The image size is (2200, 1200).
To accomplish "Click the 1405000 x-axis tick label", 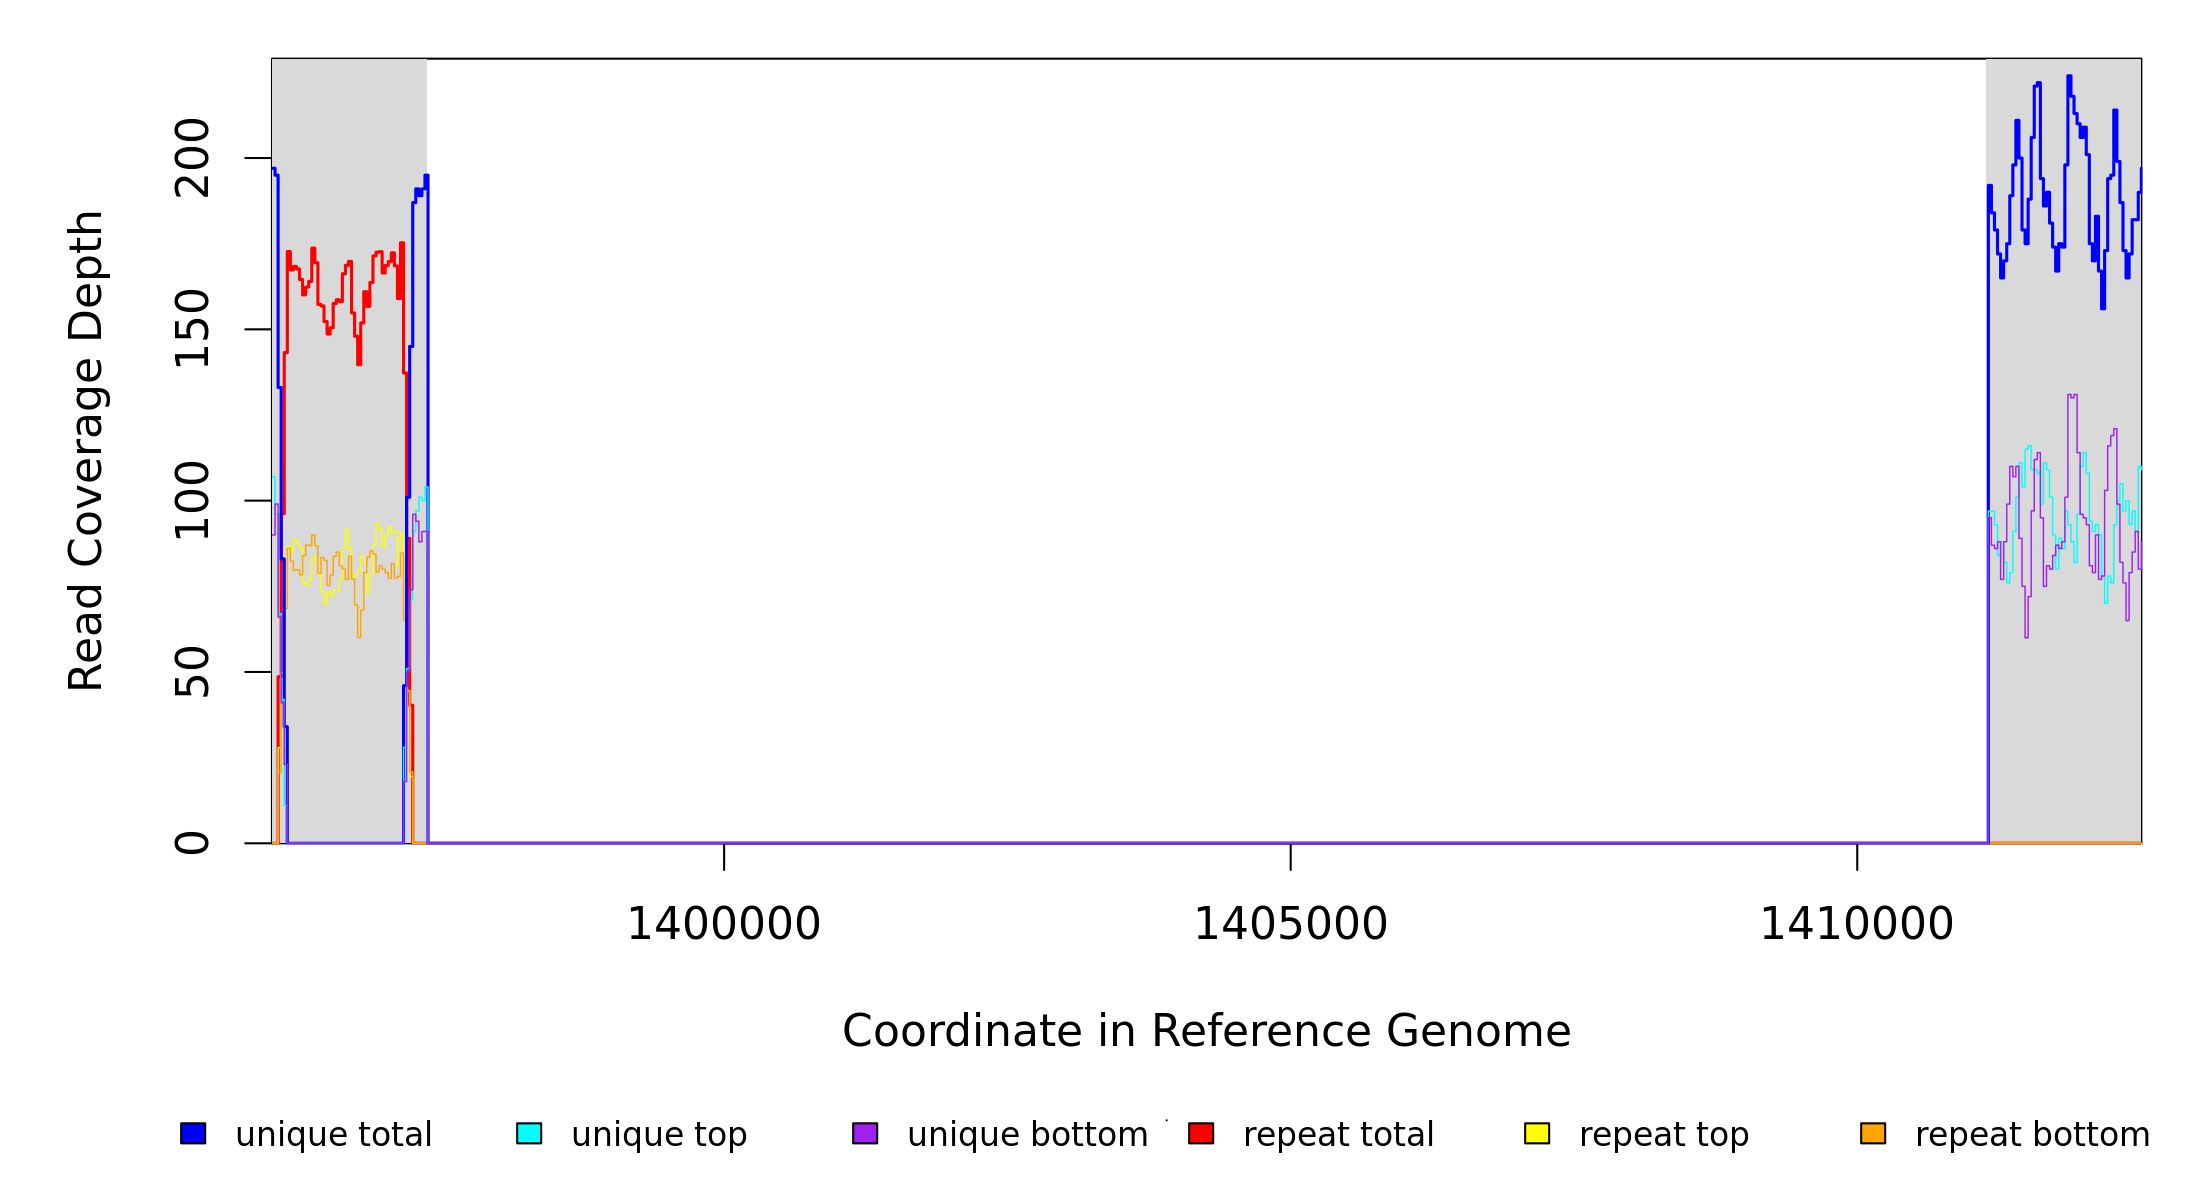I will click(x=1290, y=924).
